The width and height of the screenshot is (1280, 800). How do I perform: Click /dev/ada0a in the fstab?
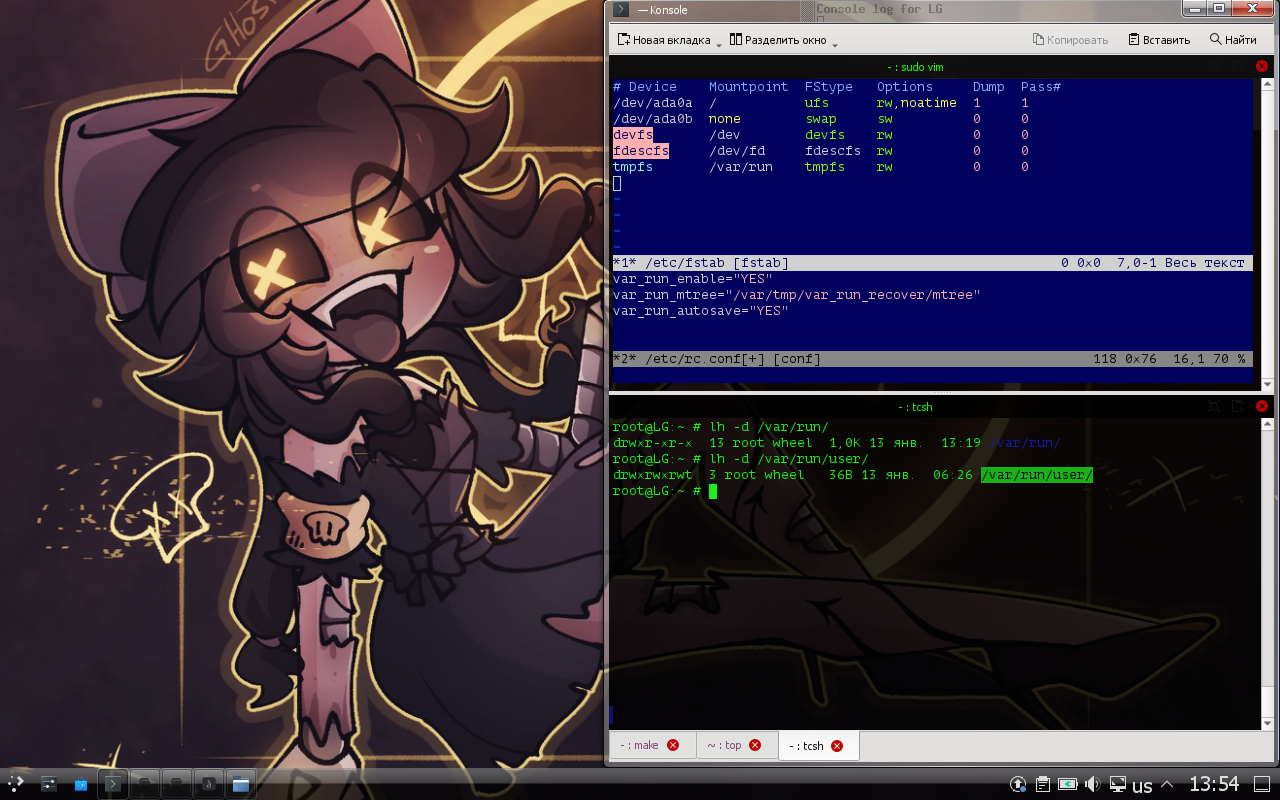pos(652,103)
